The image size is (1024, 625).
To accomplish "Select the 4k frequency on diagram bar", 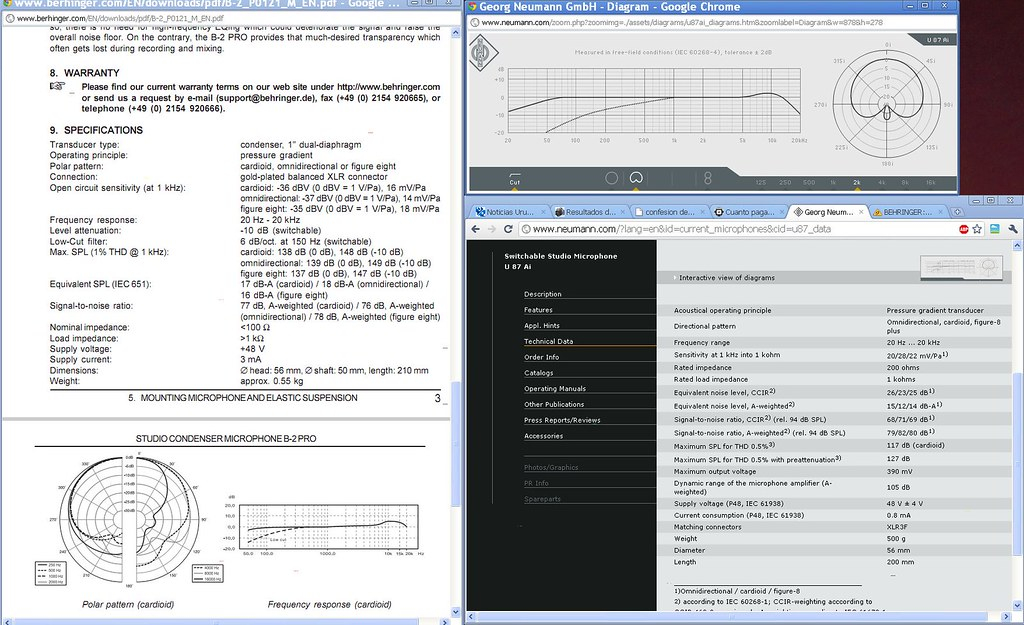I will point(881,183).
